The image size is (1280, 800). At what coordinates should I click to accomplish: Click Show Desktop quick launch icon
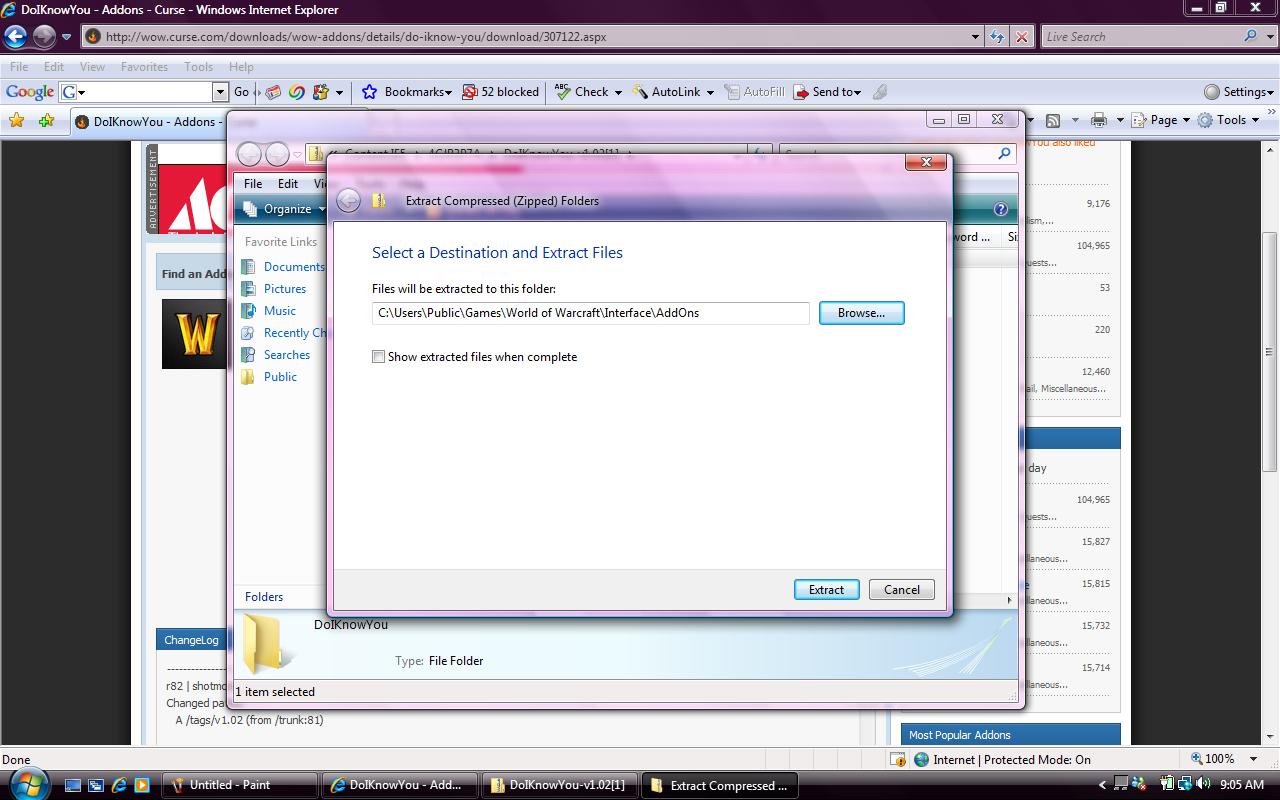[x=74, y=785]
